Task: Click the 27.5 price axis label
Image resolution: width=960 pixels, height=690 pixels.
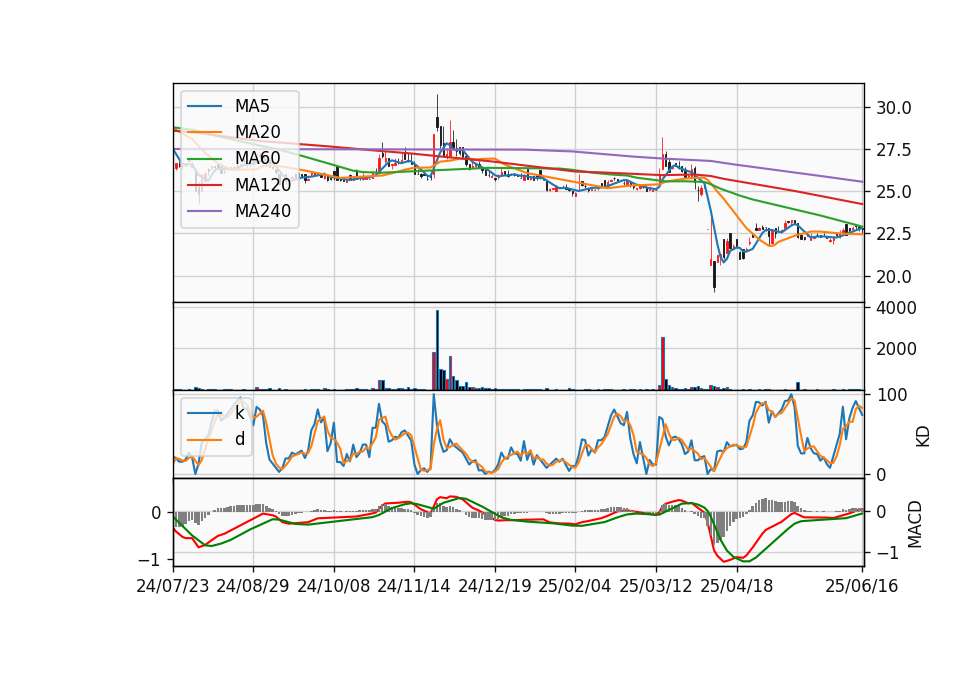Action: pyautogui.click(x=894, y=151)
